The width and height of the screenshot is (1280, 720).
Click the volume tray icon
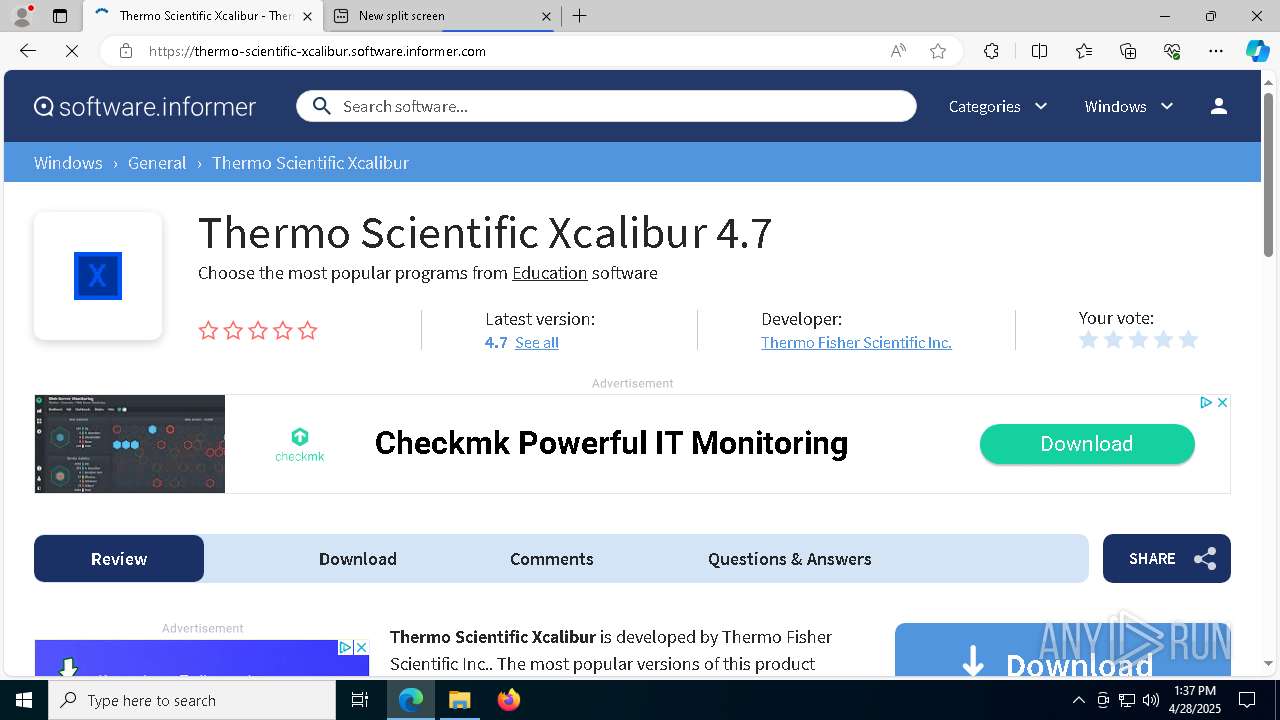point(1150,700)
